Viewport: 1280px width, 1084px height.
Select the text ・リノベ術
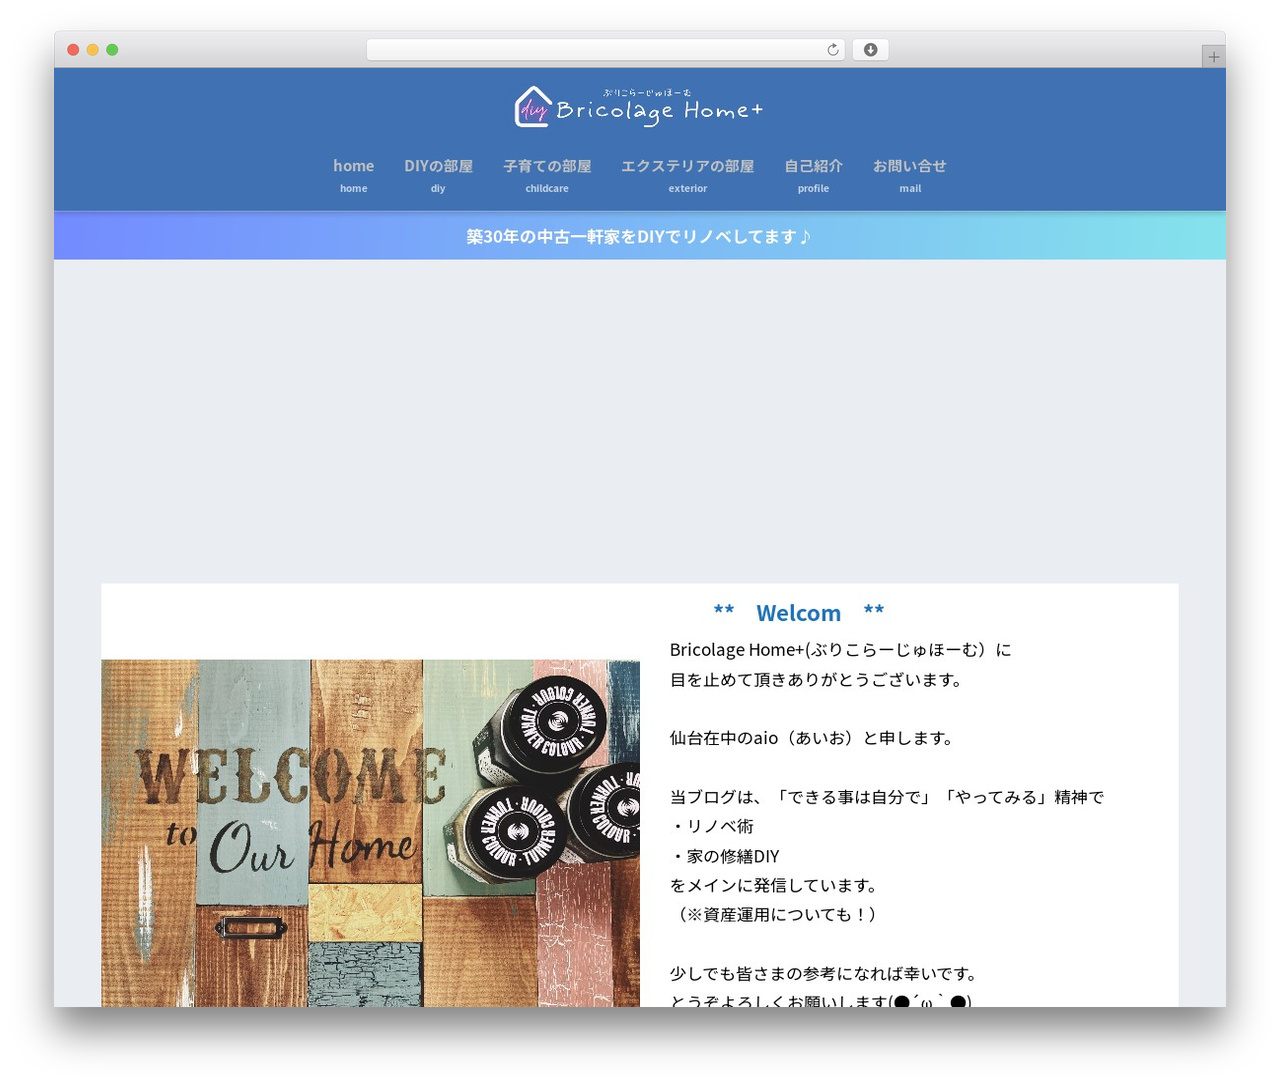click(x=711, y=826)
